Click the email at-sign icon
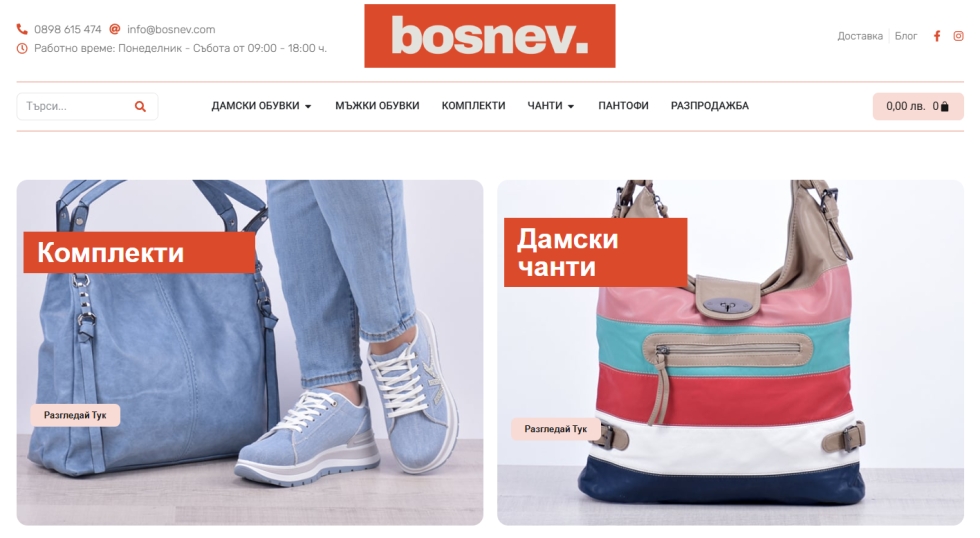This screenshot has width=980, height=538. pyautogui.click(x=114, y=29)
